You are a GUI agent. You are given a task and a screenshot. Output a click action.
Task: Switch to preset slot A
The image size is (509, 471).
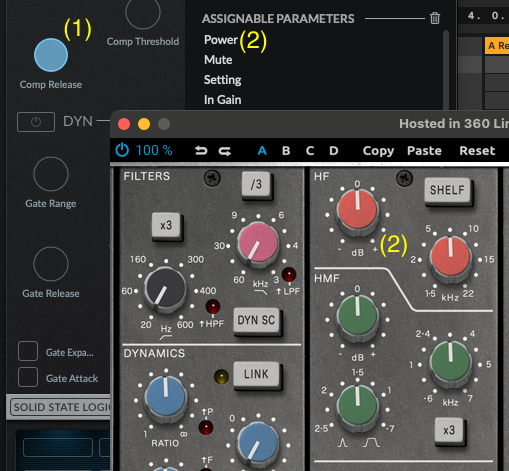[x=262, y=151]
